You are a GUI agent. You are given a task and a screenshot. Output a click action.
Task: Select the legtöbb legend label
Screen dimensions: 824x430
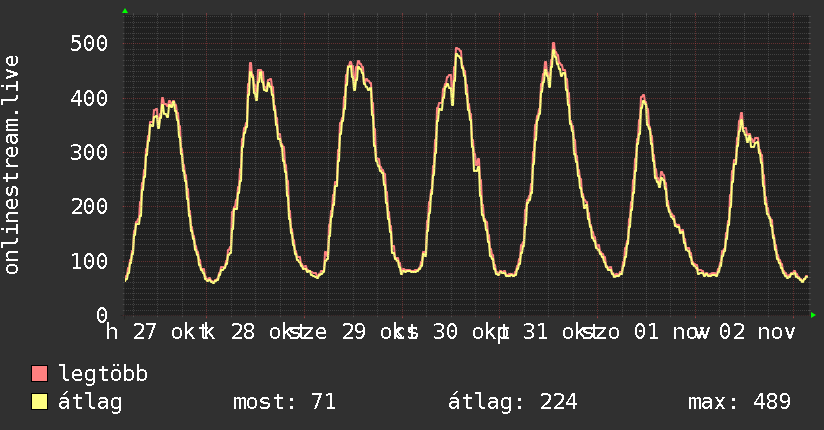click(103, 373)
